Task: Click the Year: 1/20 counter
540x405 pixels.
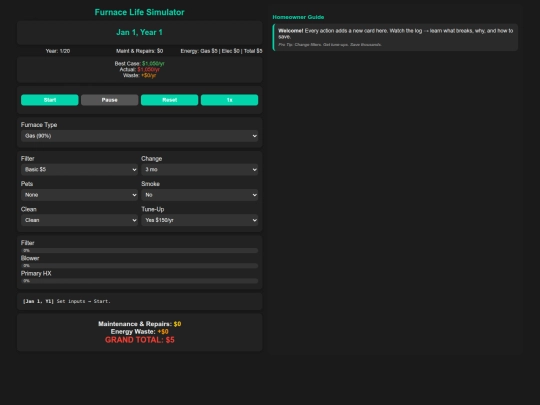Action: tap(58, 51)
